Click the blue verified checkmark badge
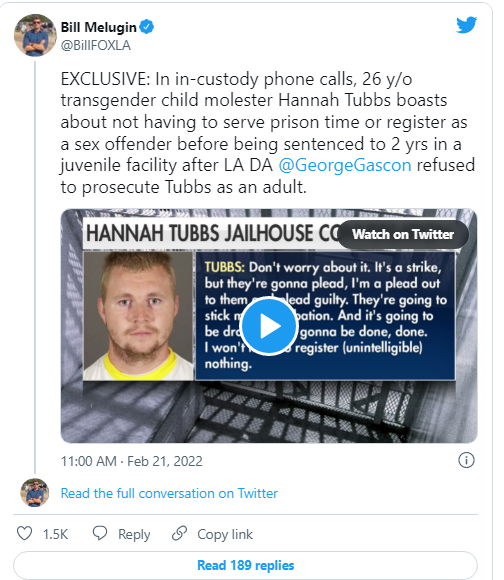504x580 pixels. coord(147,27)
